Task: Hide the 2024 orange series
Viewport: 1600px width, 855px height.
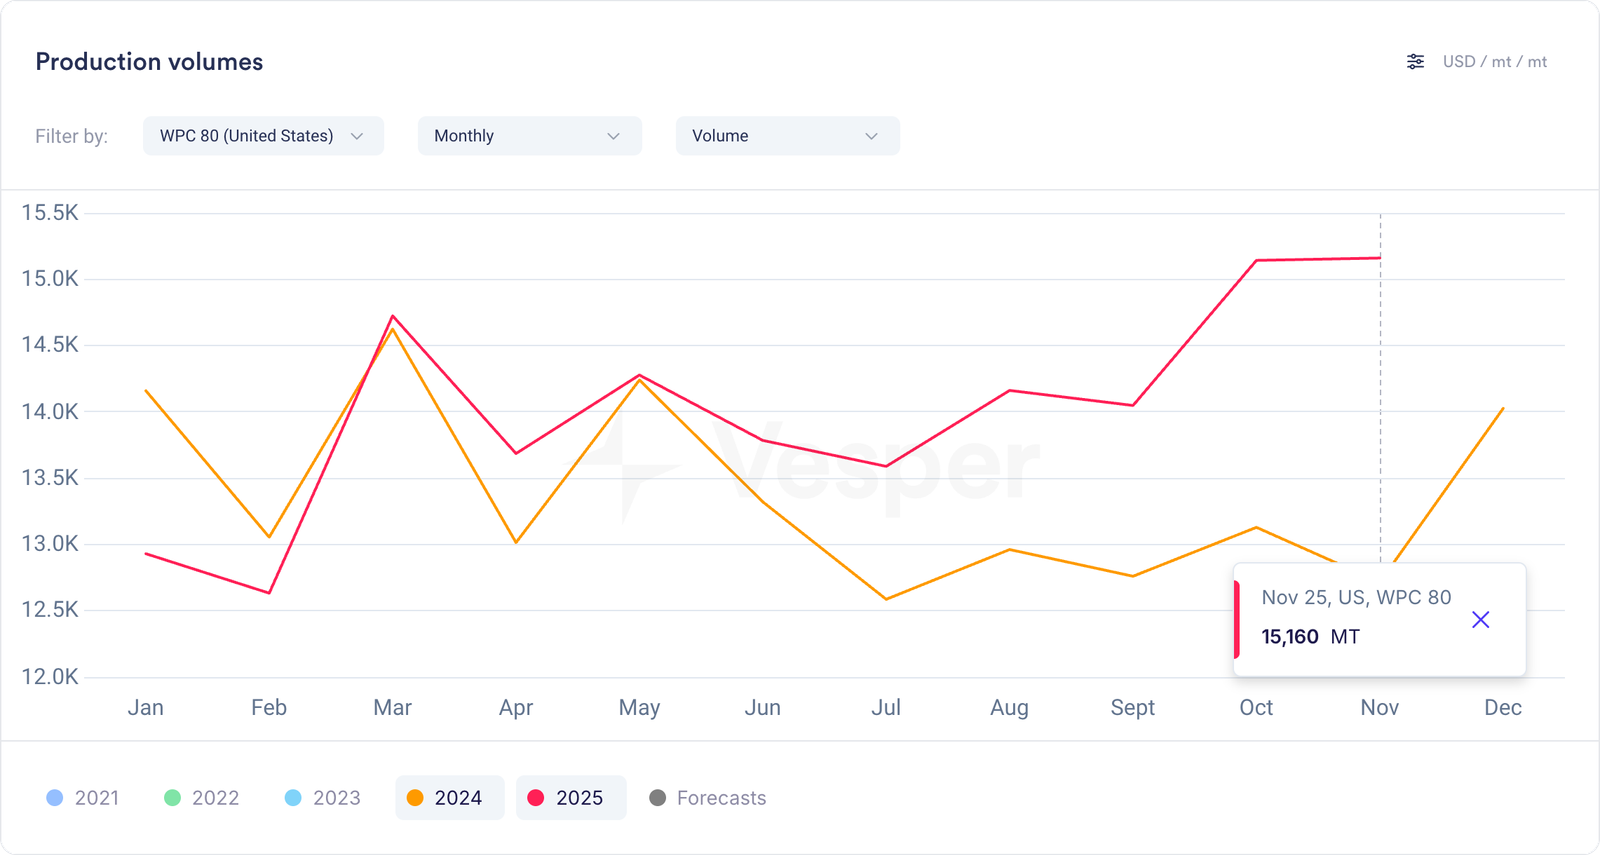Action: [449, 798]
